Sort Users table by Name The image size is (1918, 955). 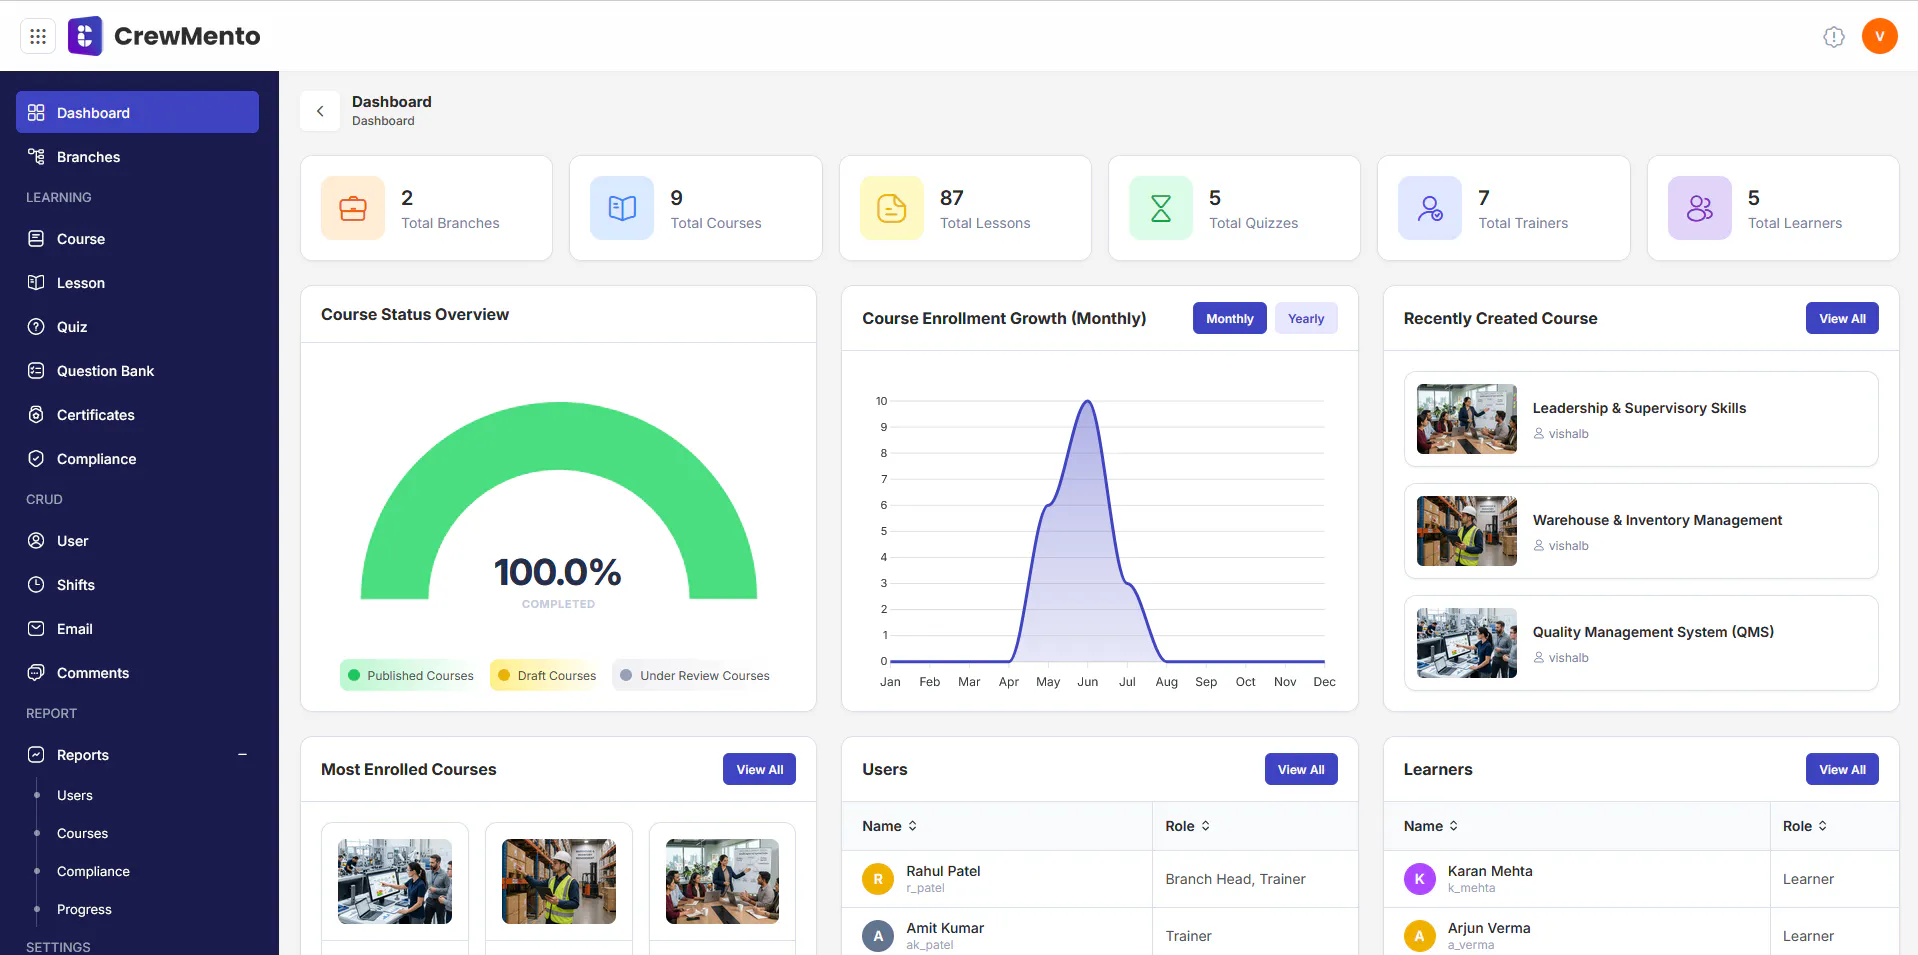[890, 826]
